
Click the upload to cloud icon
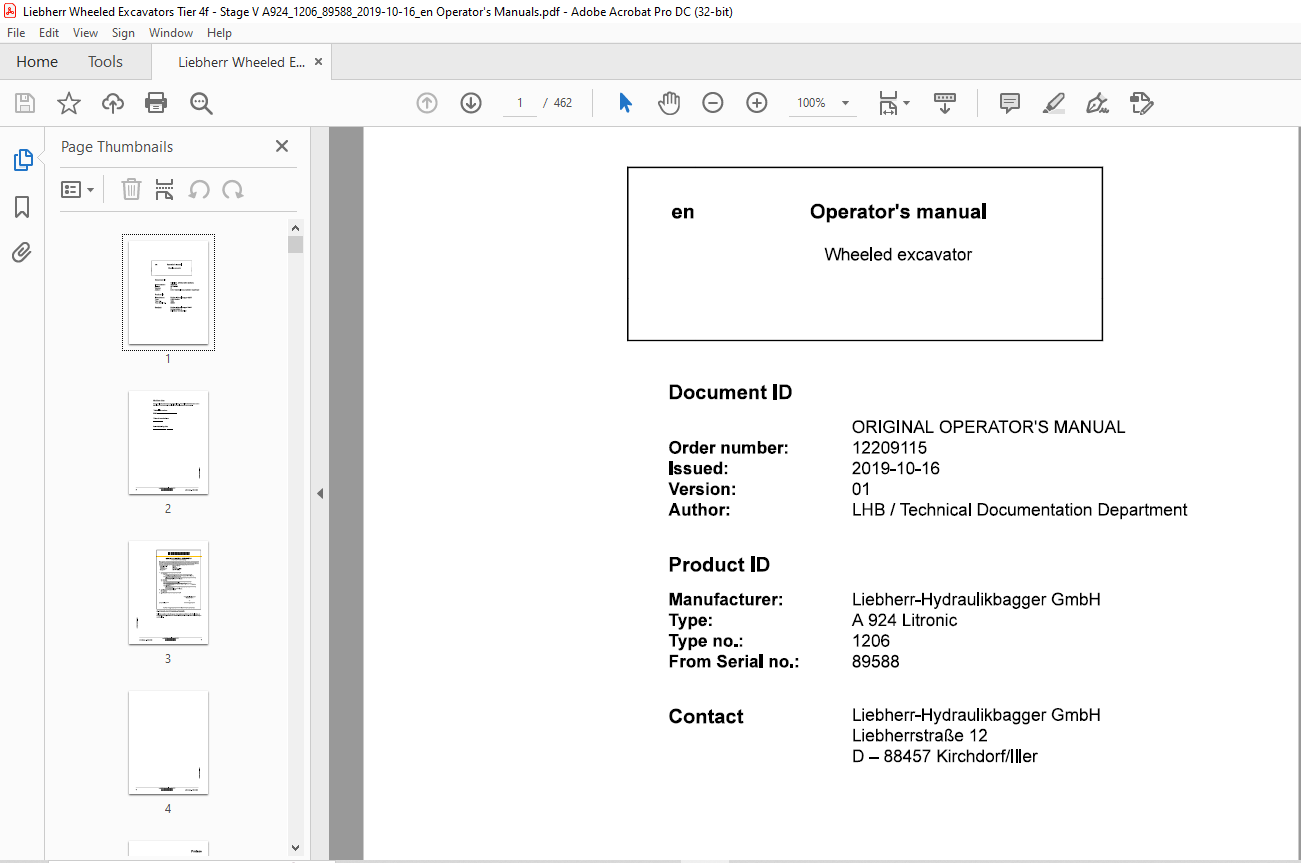(x=113, y=103)
